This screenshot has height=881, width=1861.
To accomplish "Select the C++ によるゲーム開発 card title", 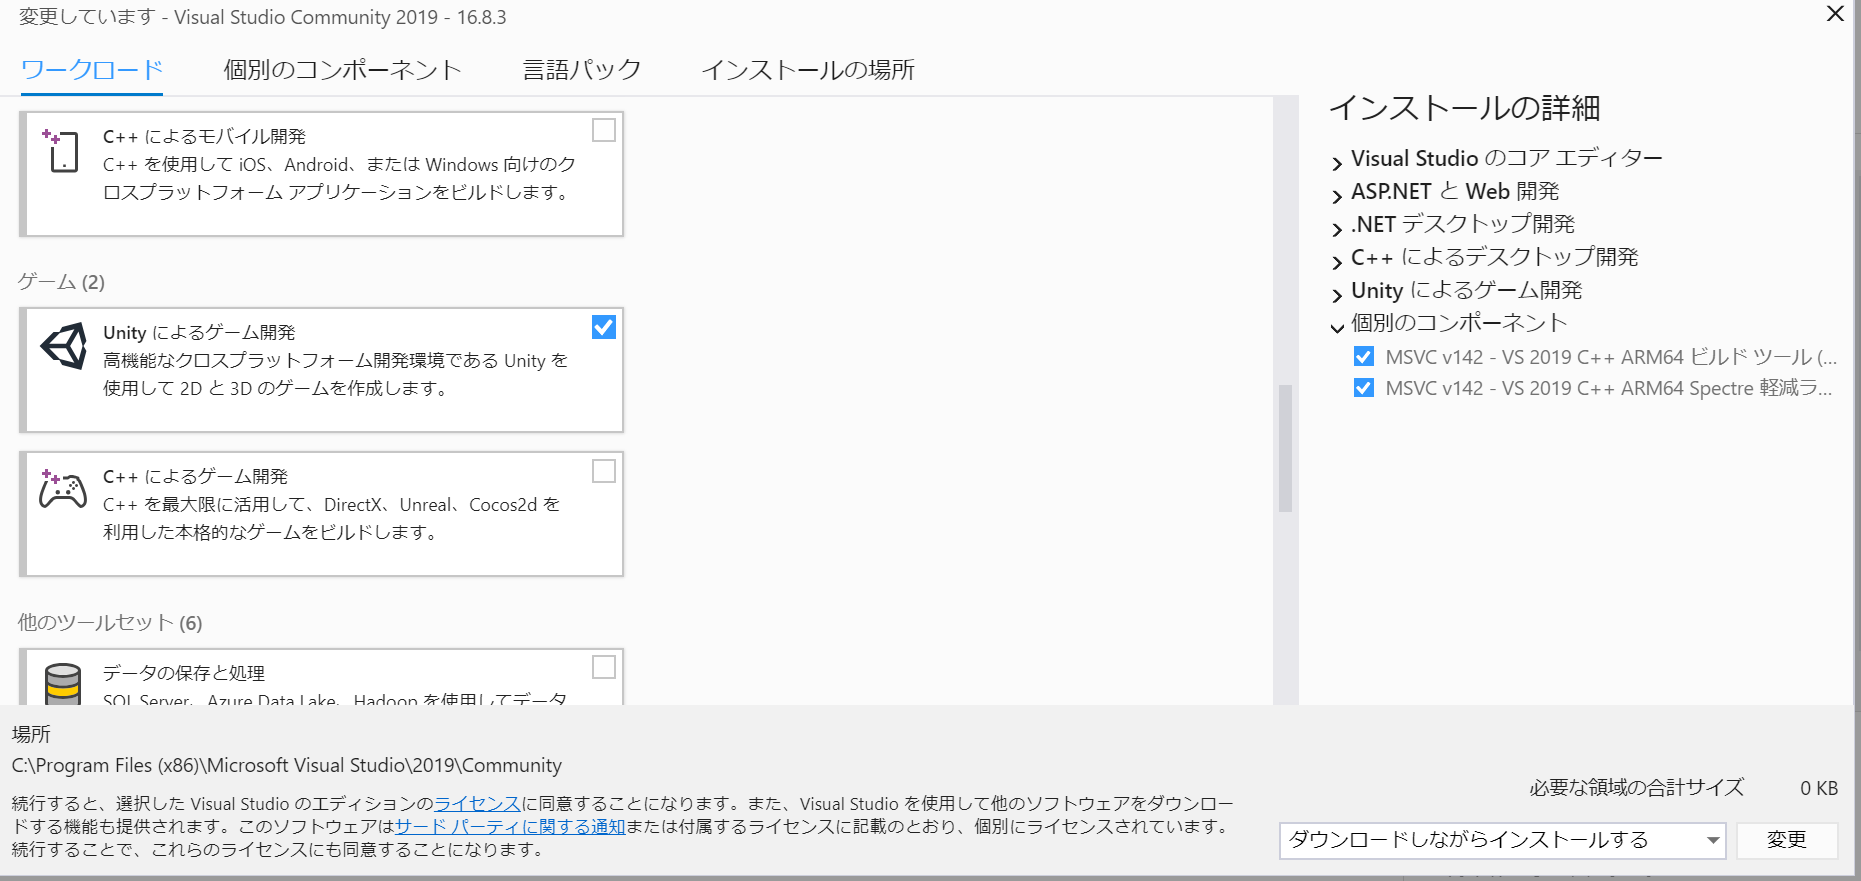I will [x=195, y=476].
